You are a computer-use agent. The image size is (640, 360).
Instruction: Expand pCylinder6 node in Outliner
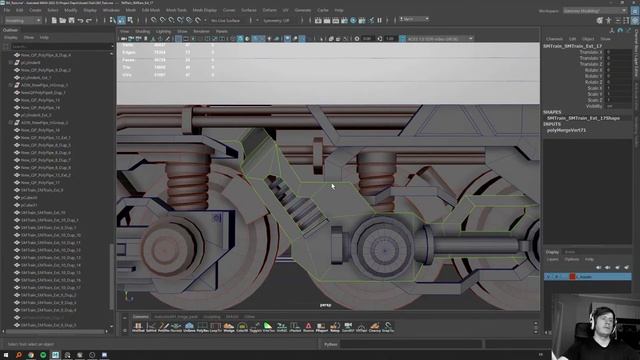coord(11,62)
